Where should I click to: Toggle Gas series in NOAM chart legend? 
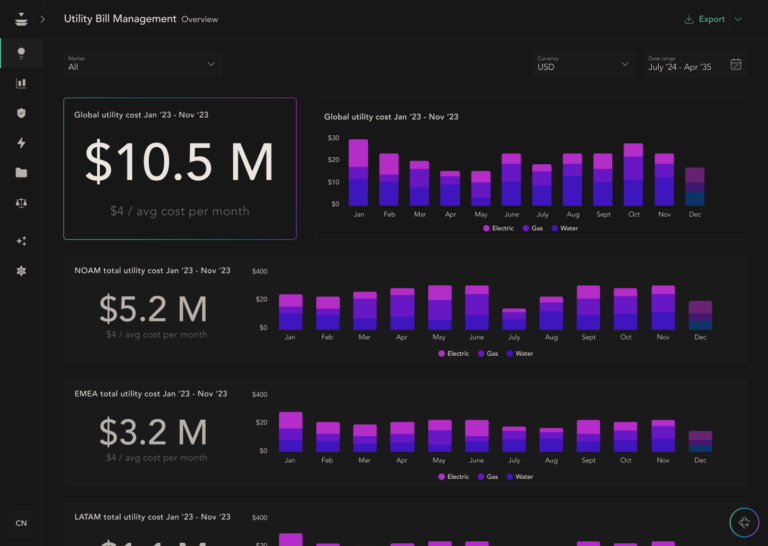(x=488, y=353)
